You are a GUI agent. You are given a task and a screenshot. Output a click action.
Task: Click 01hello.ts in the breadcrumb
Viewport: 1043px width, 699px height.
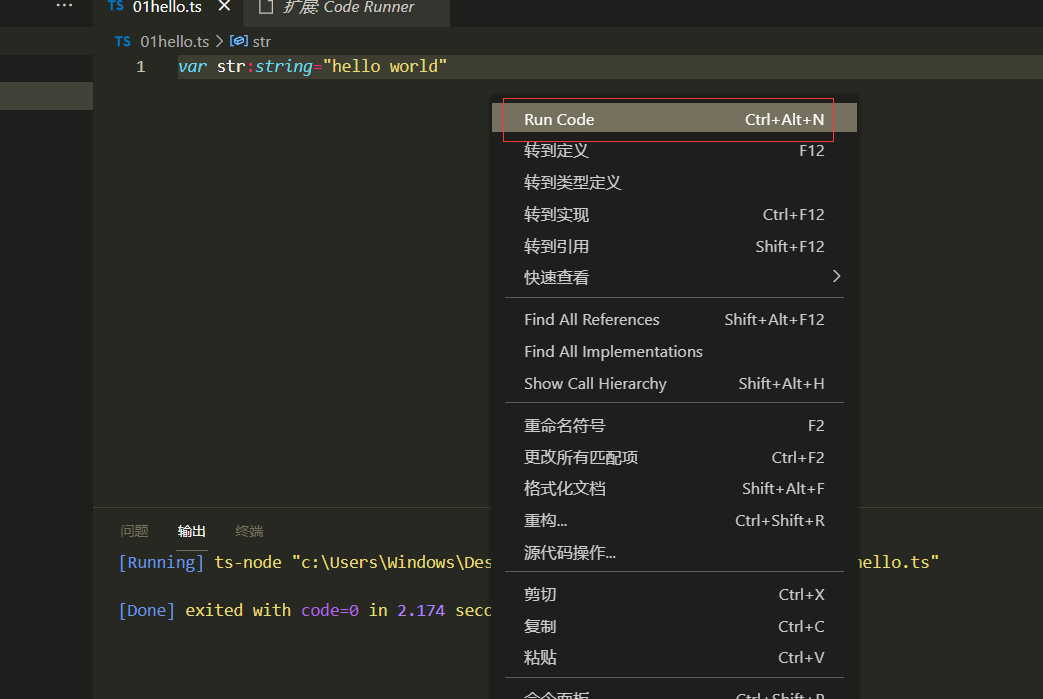(174, 42)
